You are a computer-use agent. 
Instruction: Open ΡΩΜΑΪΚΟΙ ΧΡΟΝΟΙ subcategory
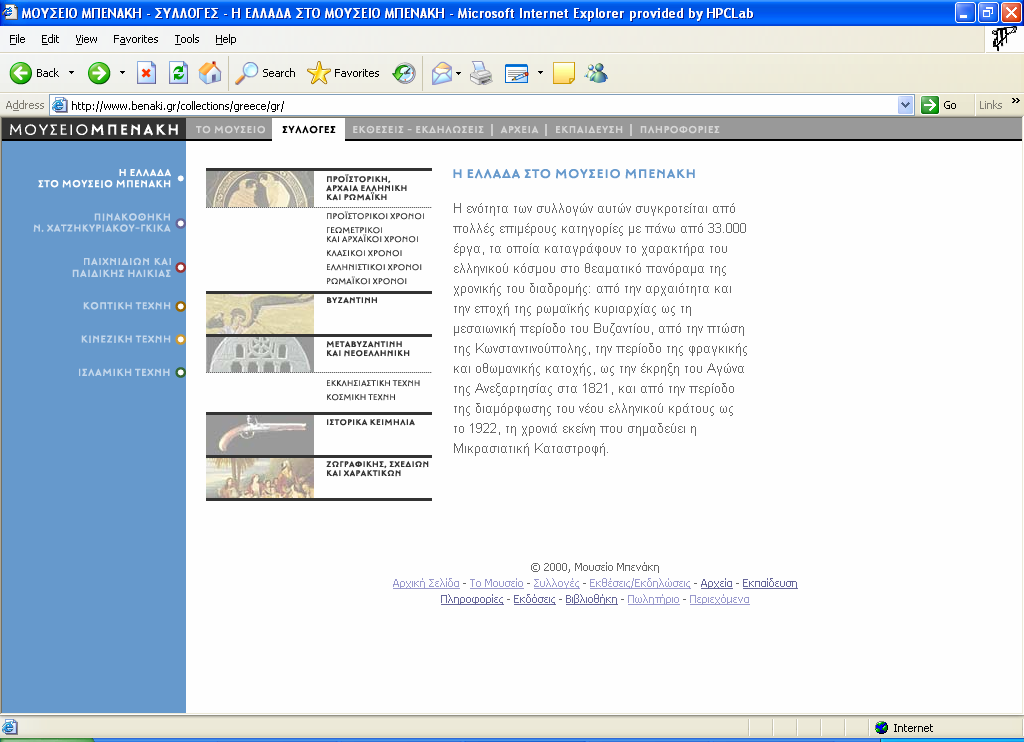(x=366, y=282)
